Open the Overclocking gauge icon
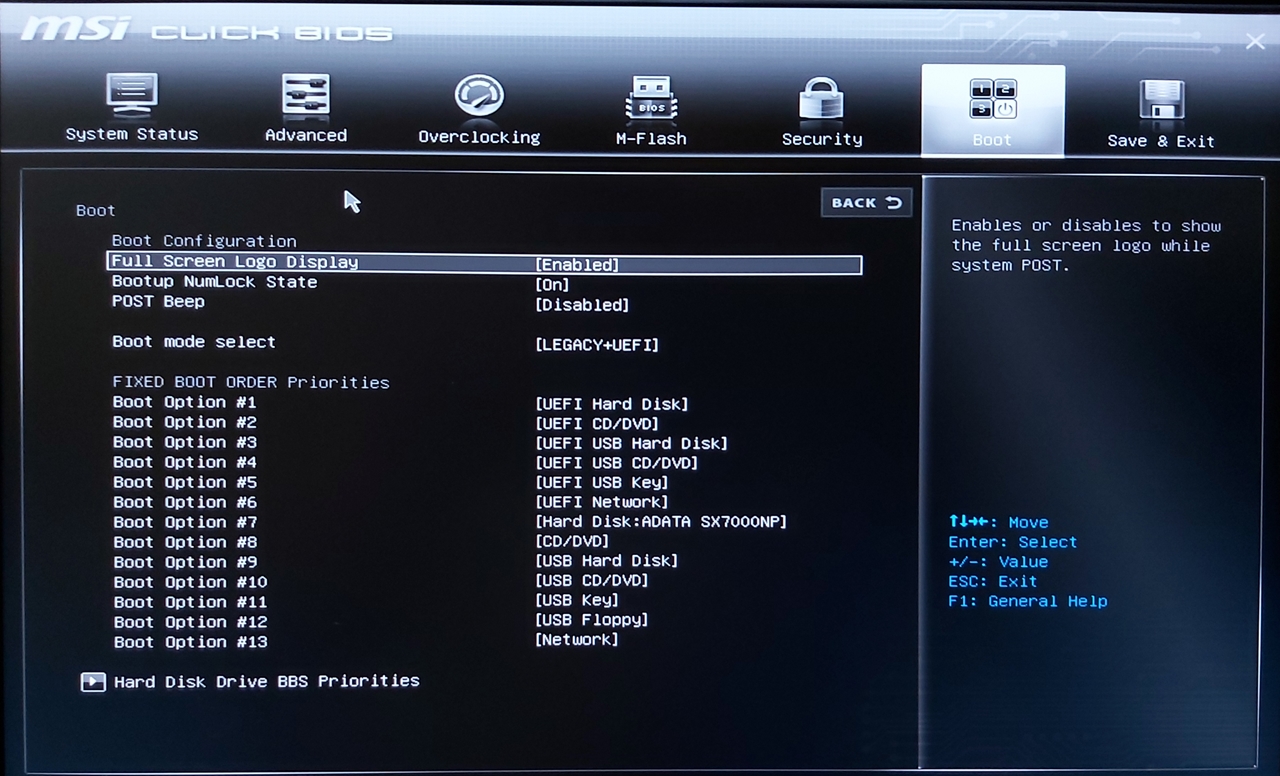Image resolution: width=1280 pixels, height=776 pixels. pyautogui.click(x=479, y=98)
